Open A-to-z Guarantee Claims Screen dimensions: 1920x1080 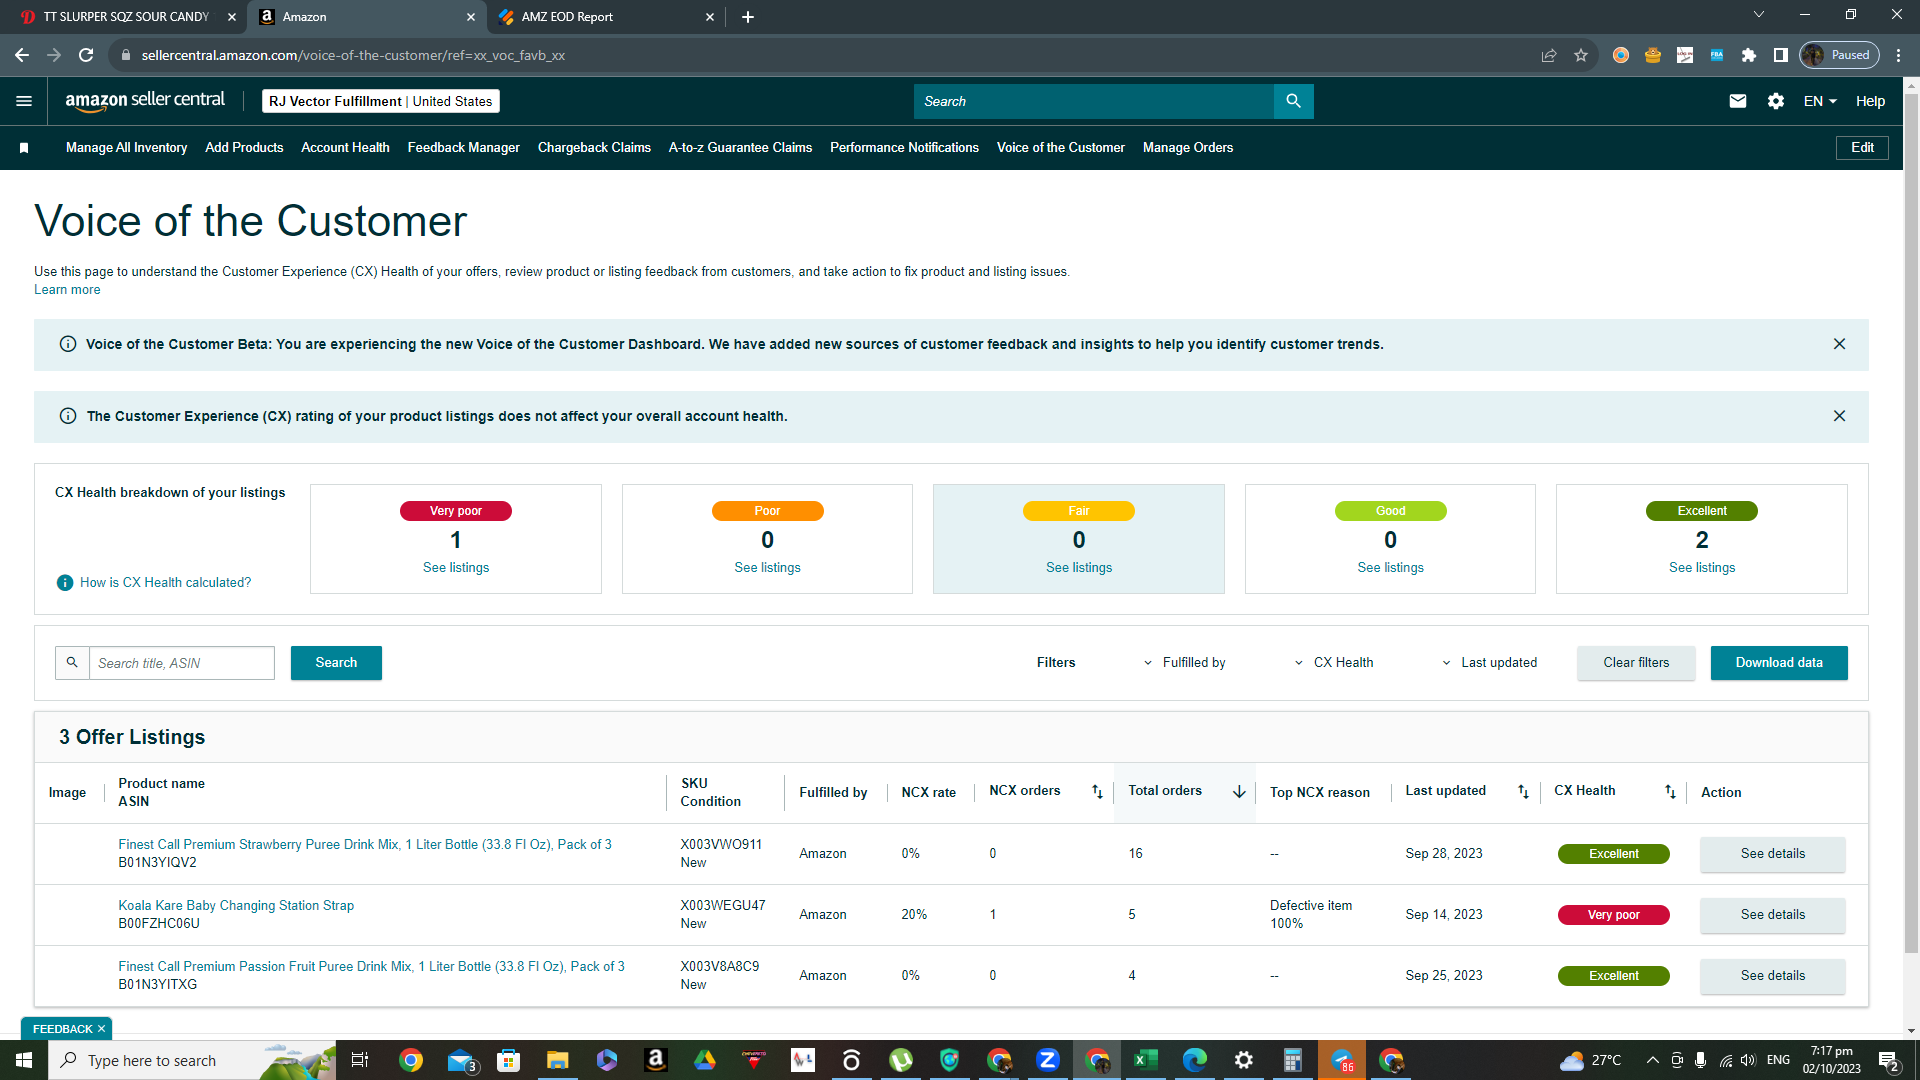point(740,148)
